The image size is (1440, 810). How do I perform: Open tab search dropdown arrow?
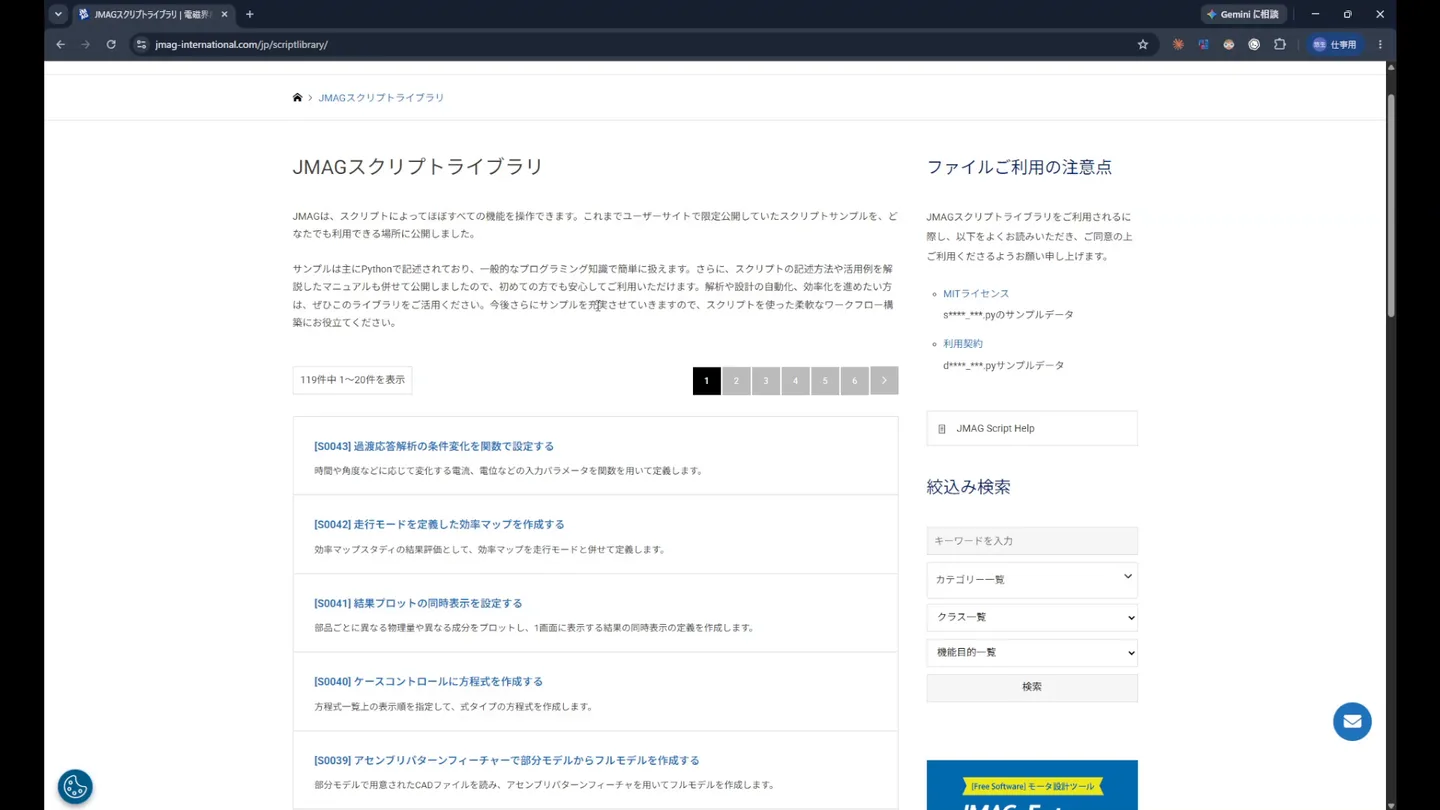pyautogui.click(x=58, y=15)
